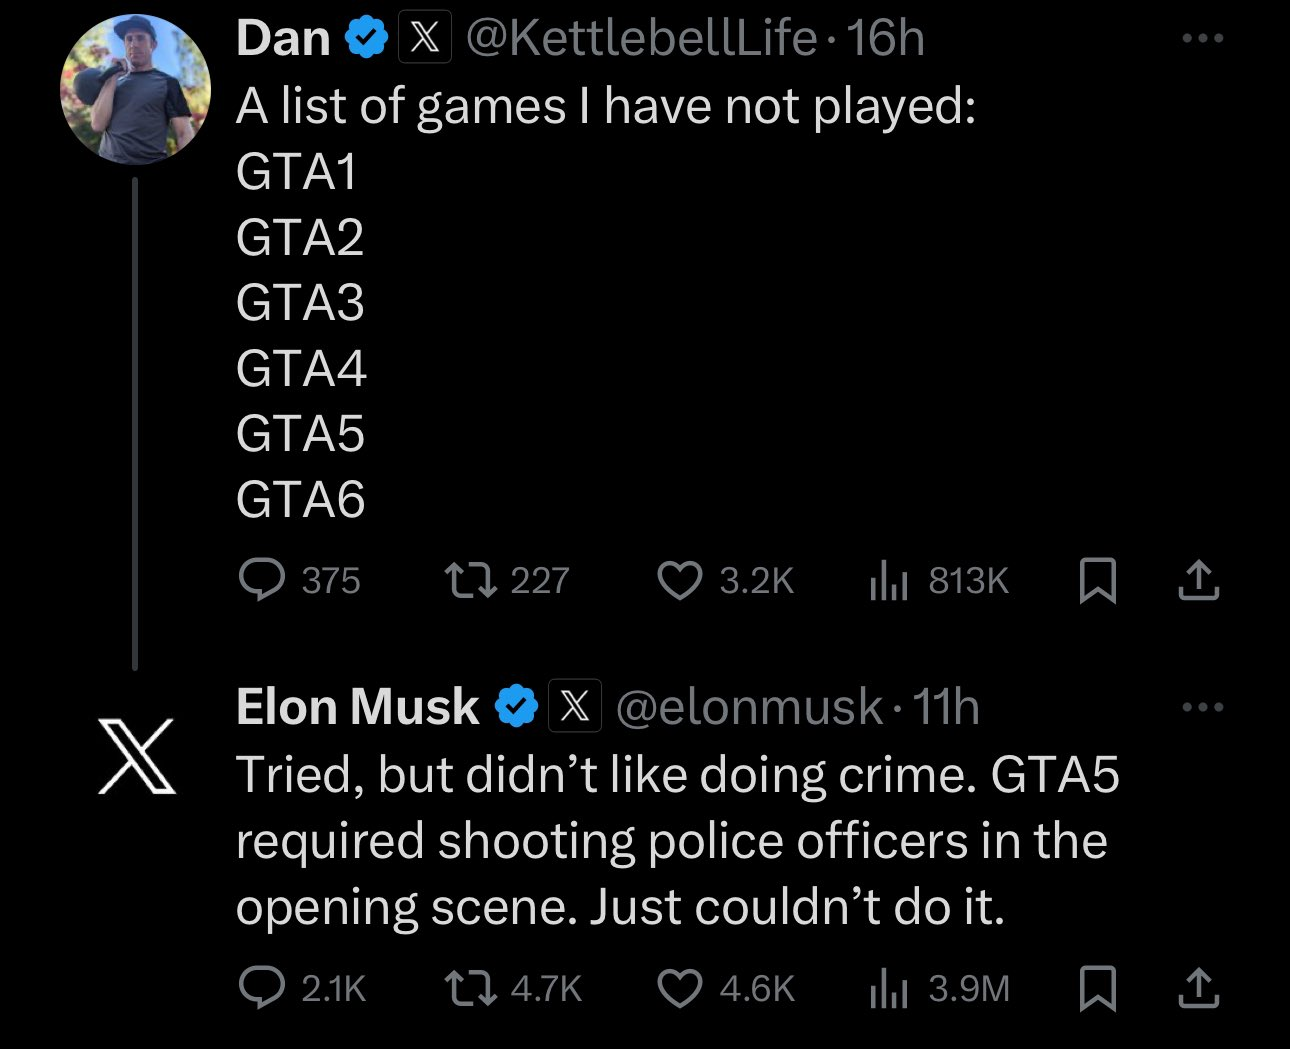
Task: Open the @elonmusk handle link
Action: [x=749, y=707]
